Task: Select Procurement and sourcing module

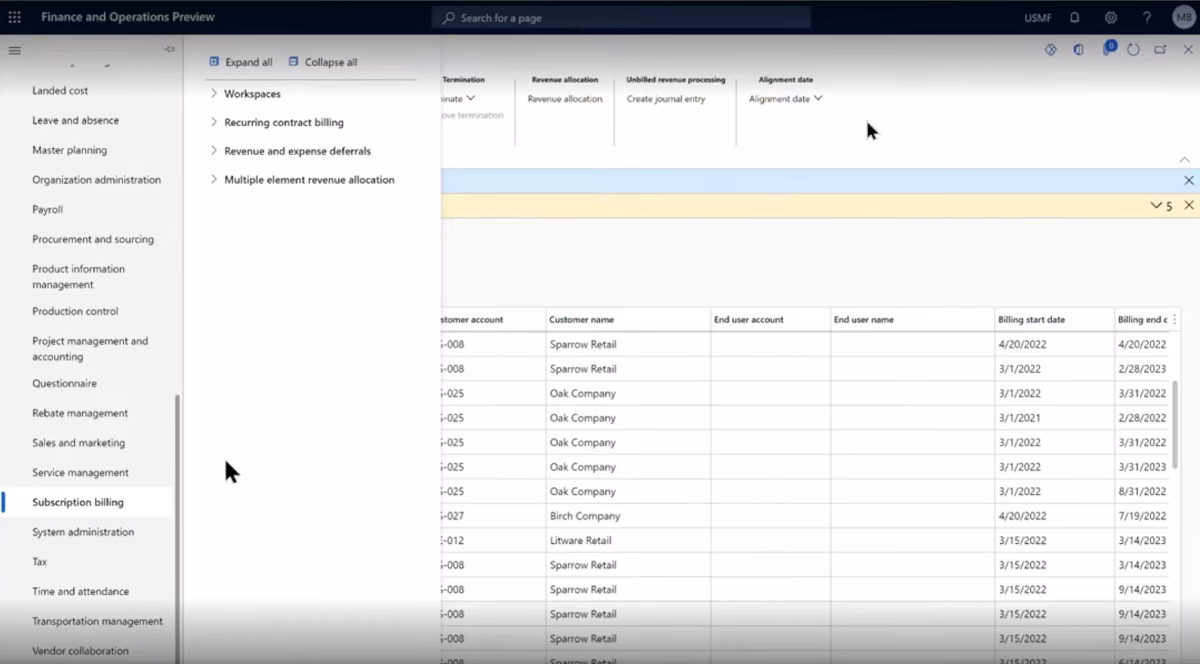Action: tap(93, 239)
